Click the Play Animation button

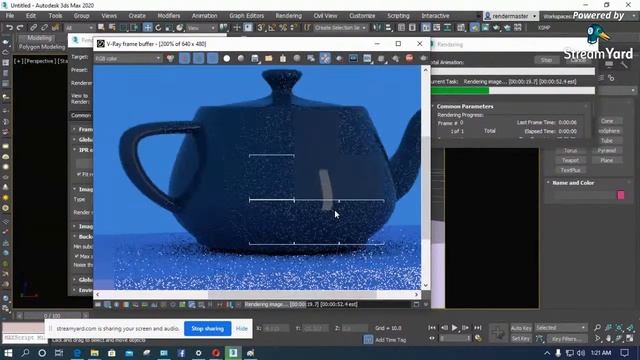pyautogui.click(x=454, y=328)
